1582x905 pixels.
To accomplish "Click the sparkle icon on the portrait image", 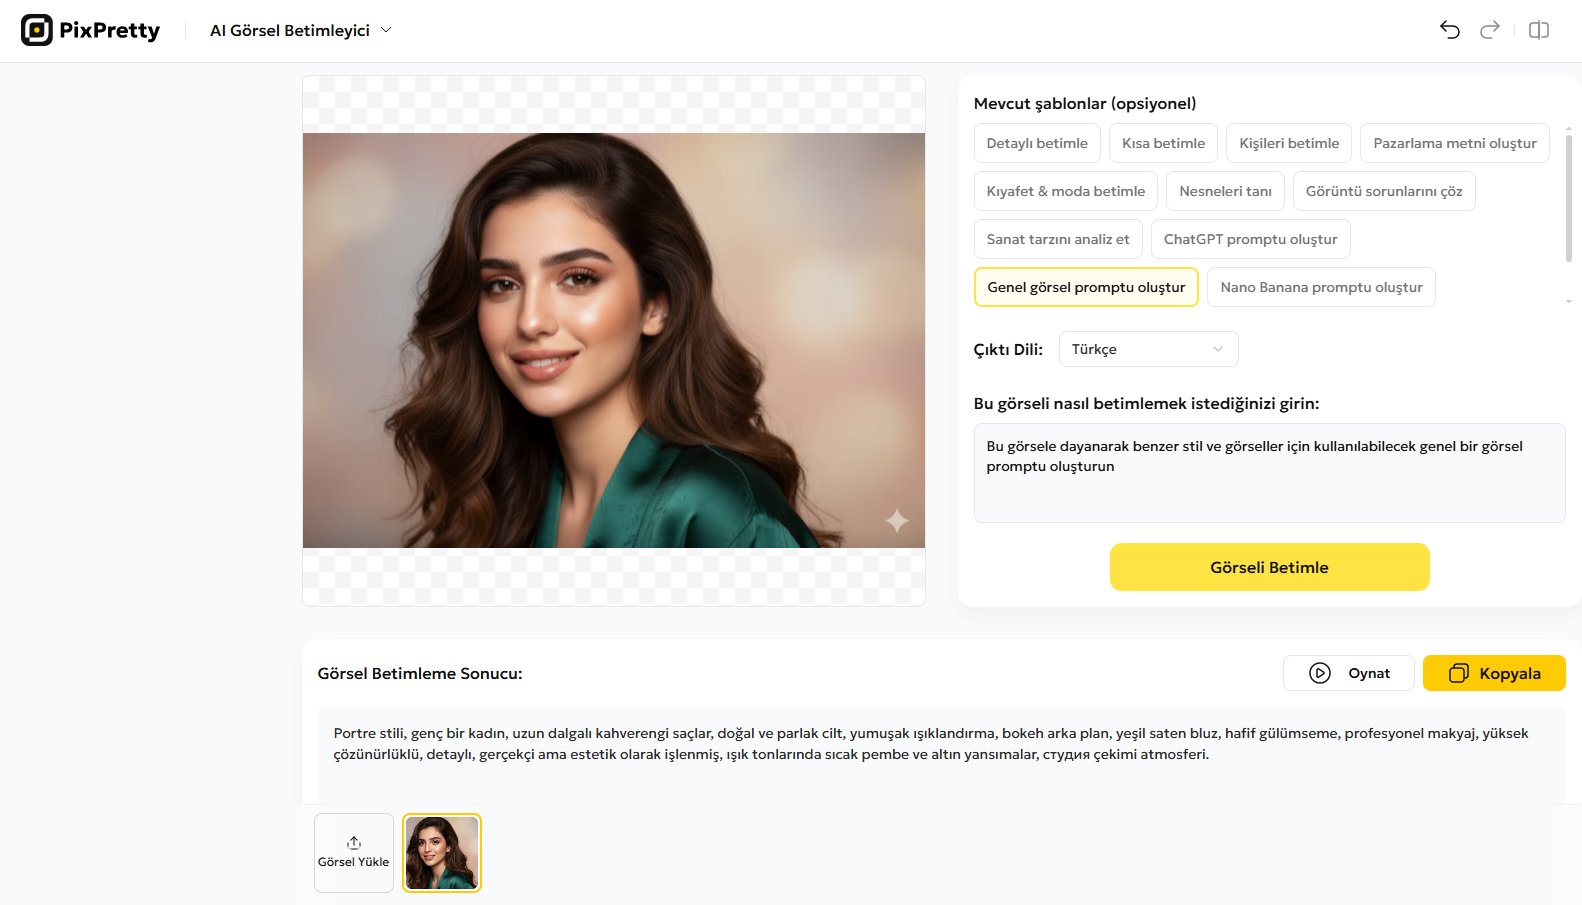I will pyautogui.click(x=896, y=521).
